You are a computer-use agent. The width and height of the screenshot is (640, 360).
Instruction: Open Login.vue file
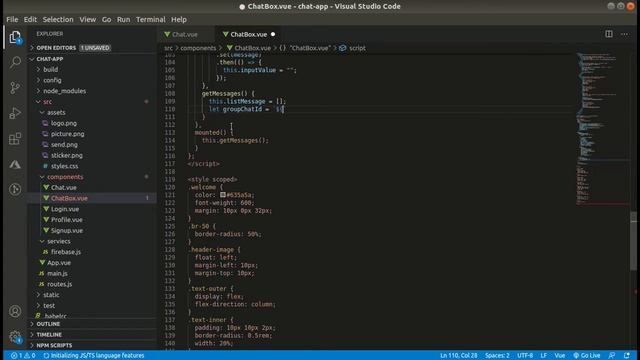[92, 209]
